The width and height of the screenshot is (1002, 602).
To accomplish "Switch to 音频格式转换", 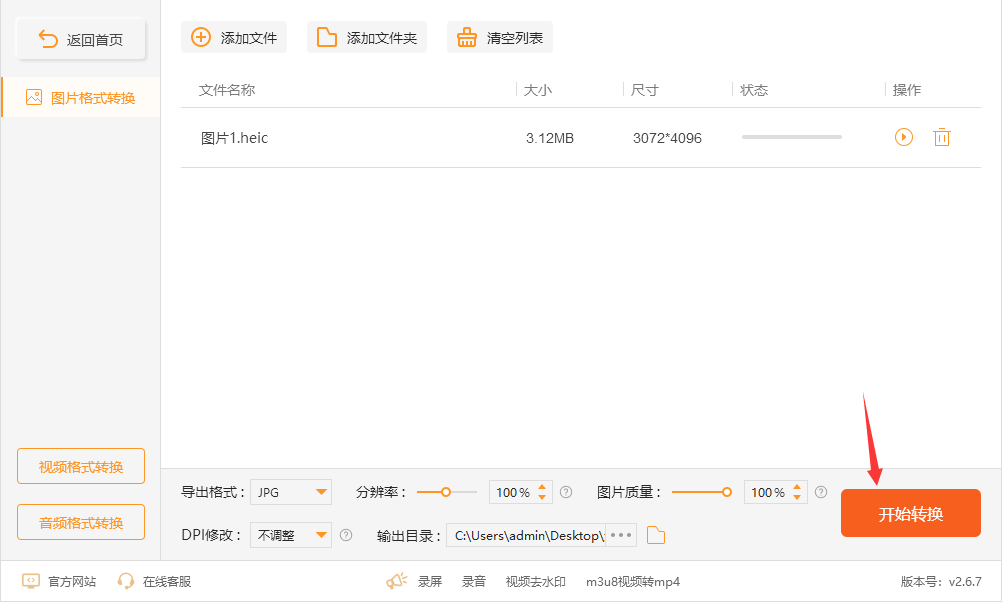I will pyautogui.click(x=81, y=522).
